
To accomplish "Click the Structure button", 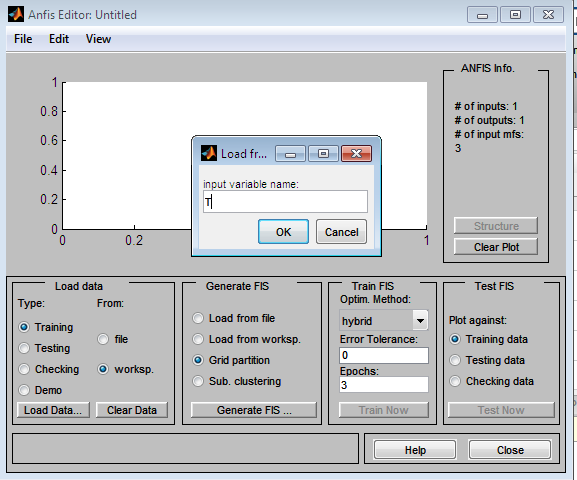I will 496,226.
